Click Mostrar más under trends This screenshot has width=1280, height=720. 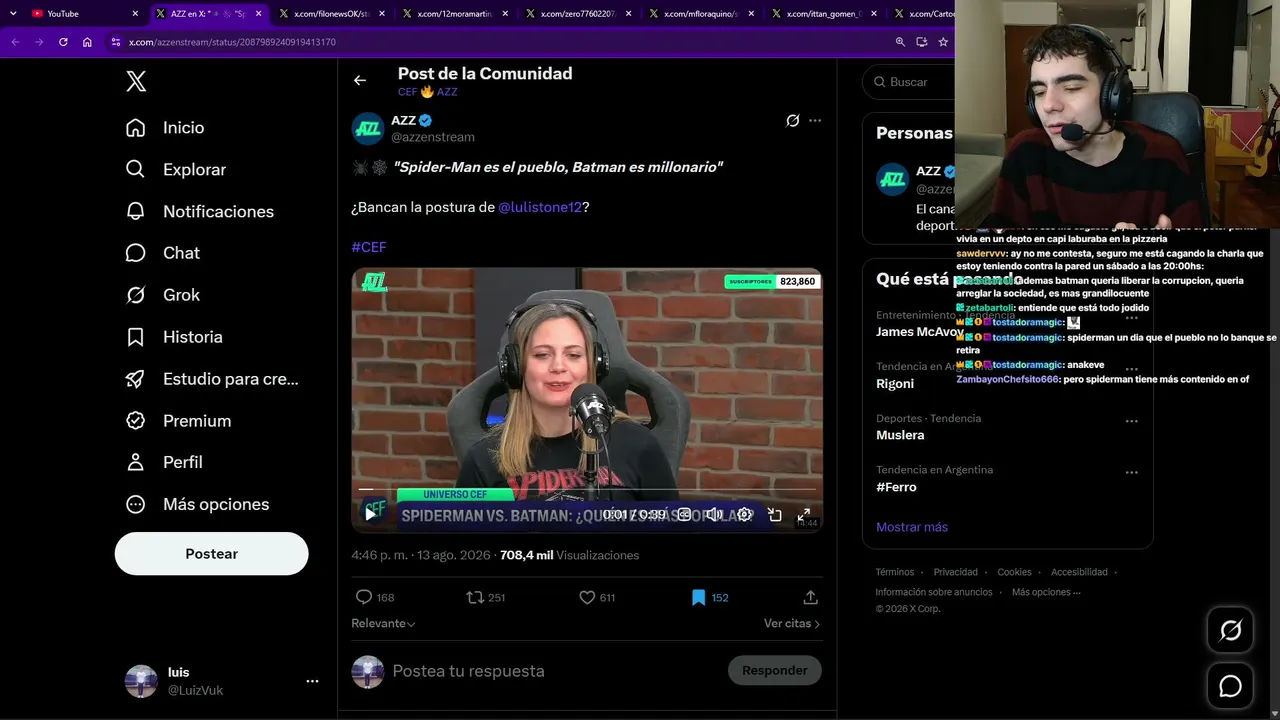[x=912, y=527]
